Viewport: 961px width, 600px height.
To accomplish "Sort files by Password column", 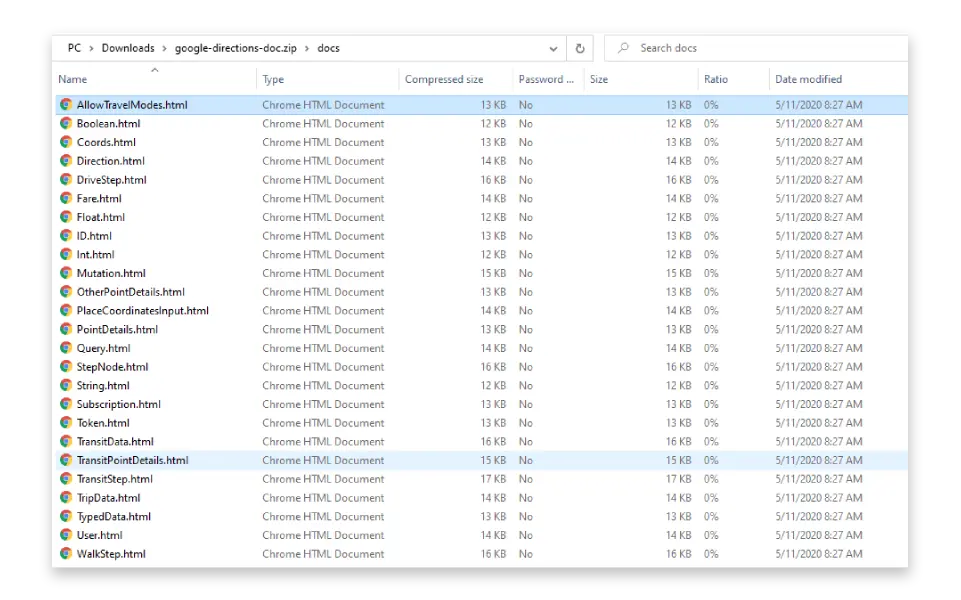I will point(547,79).
